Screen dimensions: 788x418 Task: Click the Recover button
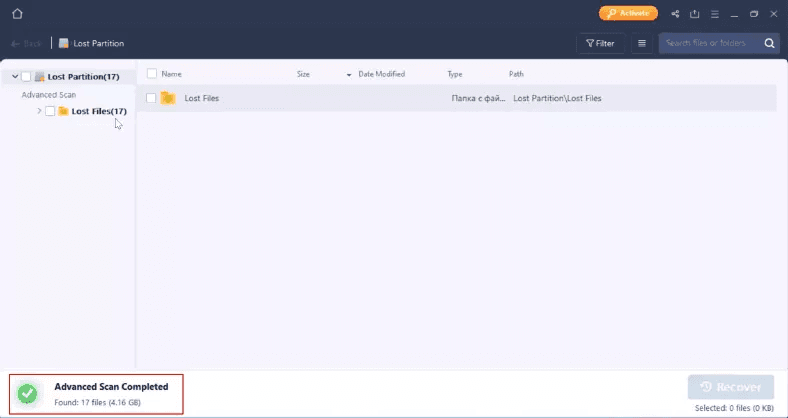(731, 387)
